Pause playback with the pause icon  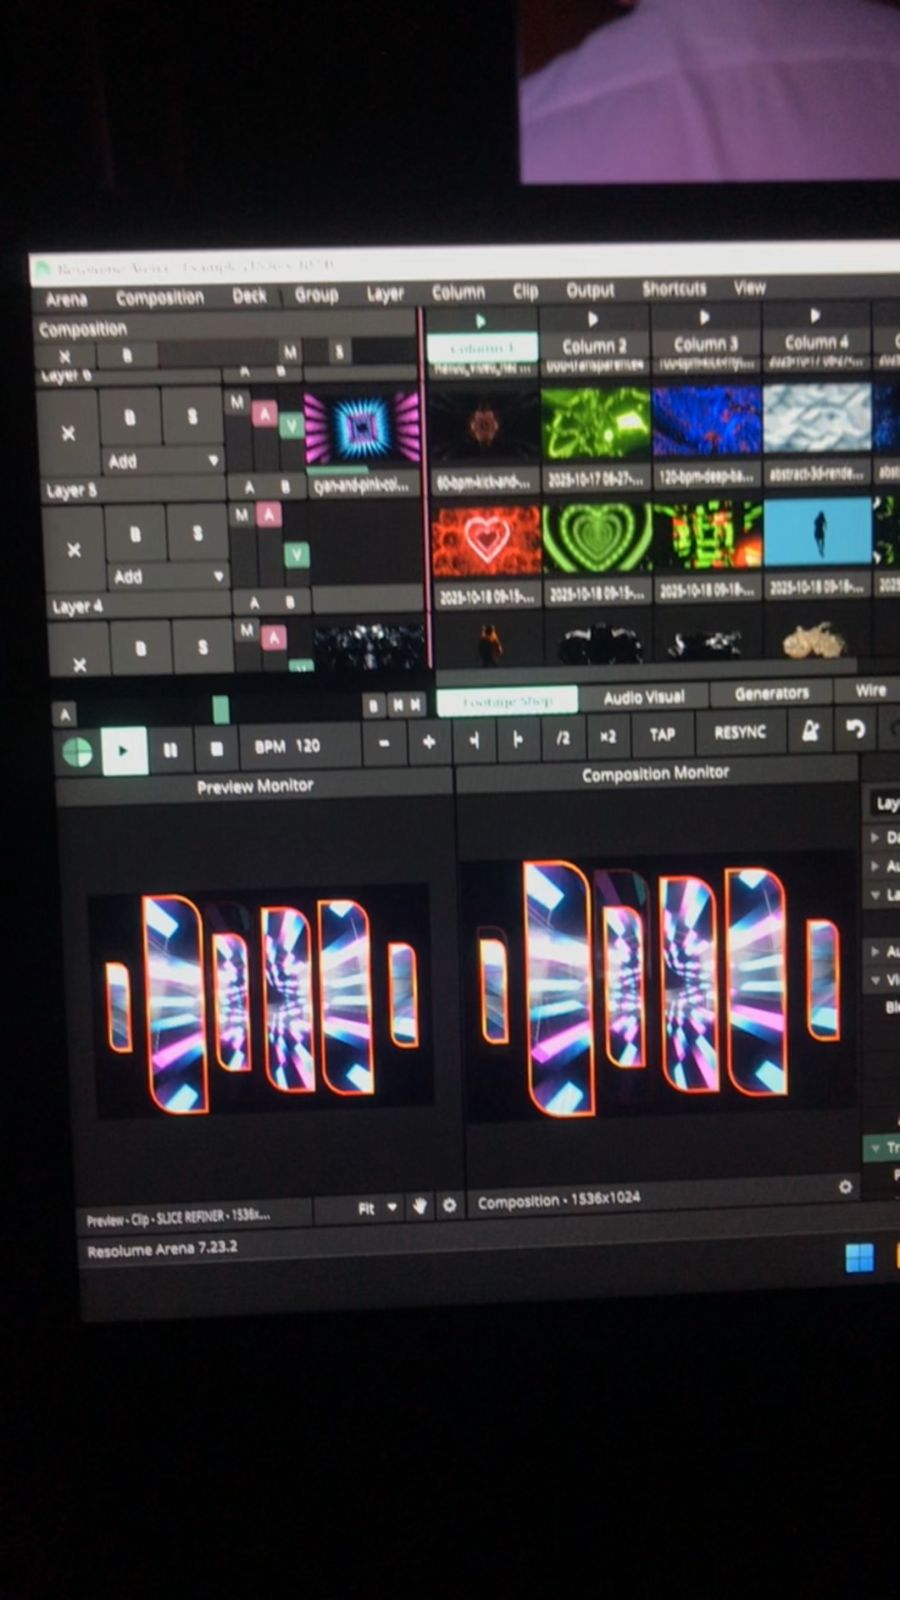[x=171, y=750]
